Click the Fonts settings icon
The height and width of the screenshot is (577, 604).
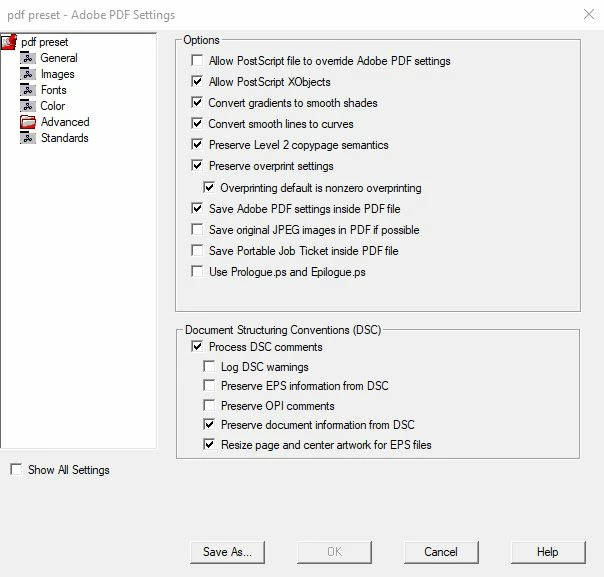(x=28, y=90)
